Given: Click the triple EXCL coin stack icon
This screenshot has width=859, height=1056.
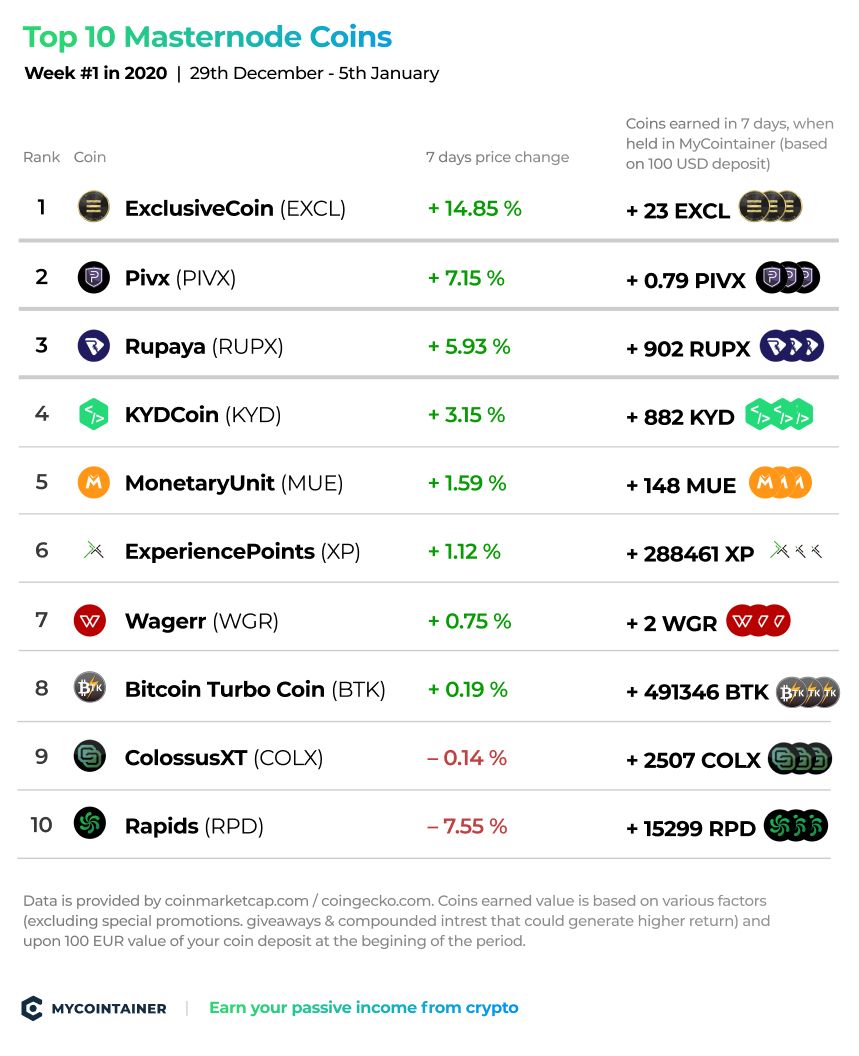Looking at the screenshot, I should 771,207.
